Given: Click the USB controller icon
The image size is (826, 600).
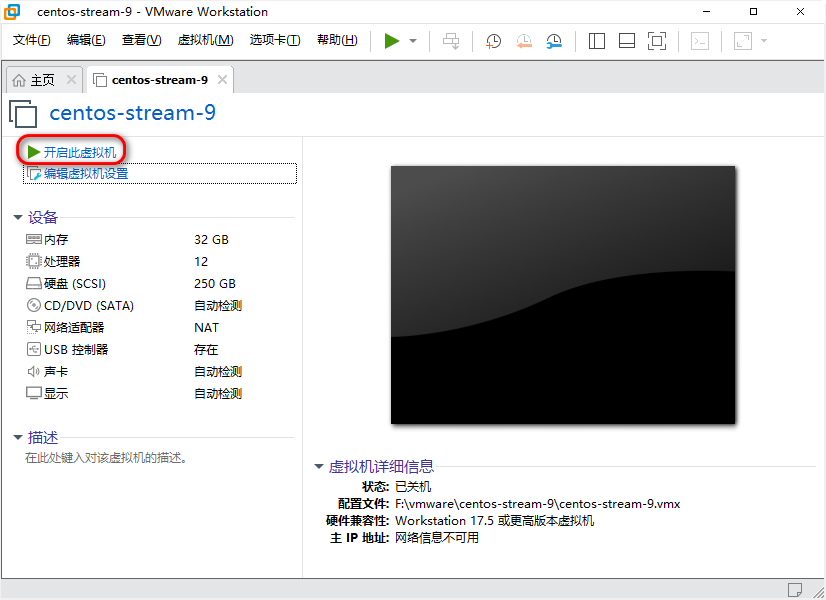Looking at the screenshot, I should [34, 349].
